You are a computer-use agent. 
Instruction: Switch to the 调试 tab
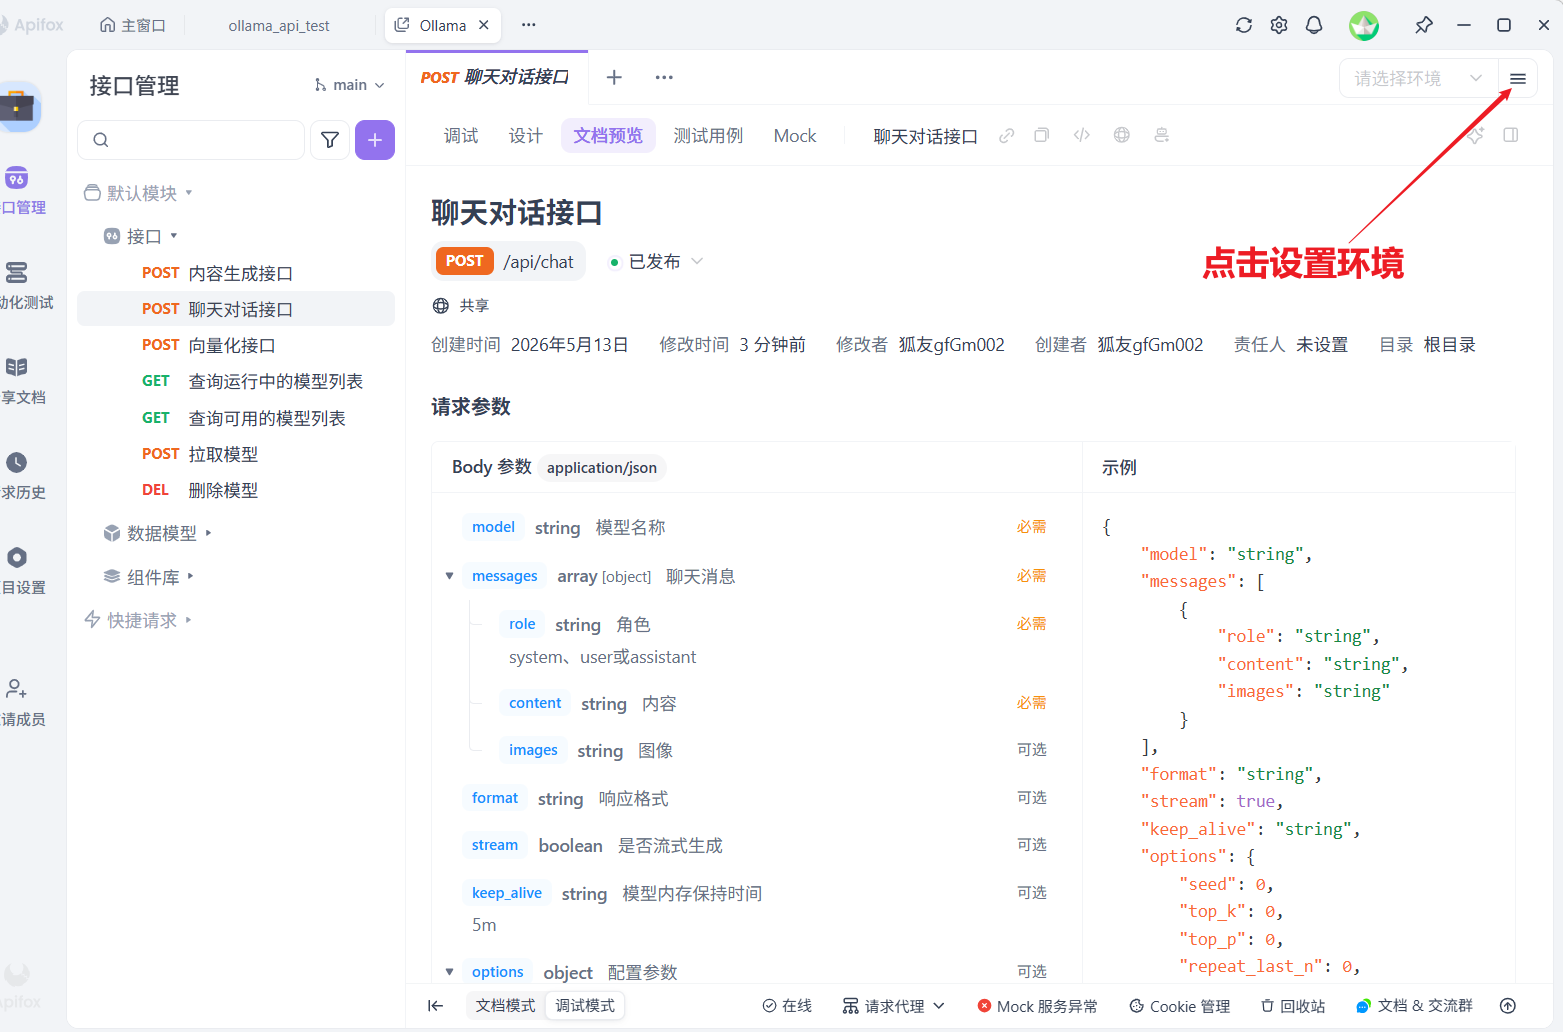[x=461, y=136]
